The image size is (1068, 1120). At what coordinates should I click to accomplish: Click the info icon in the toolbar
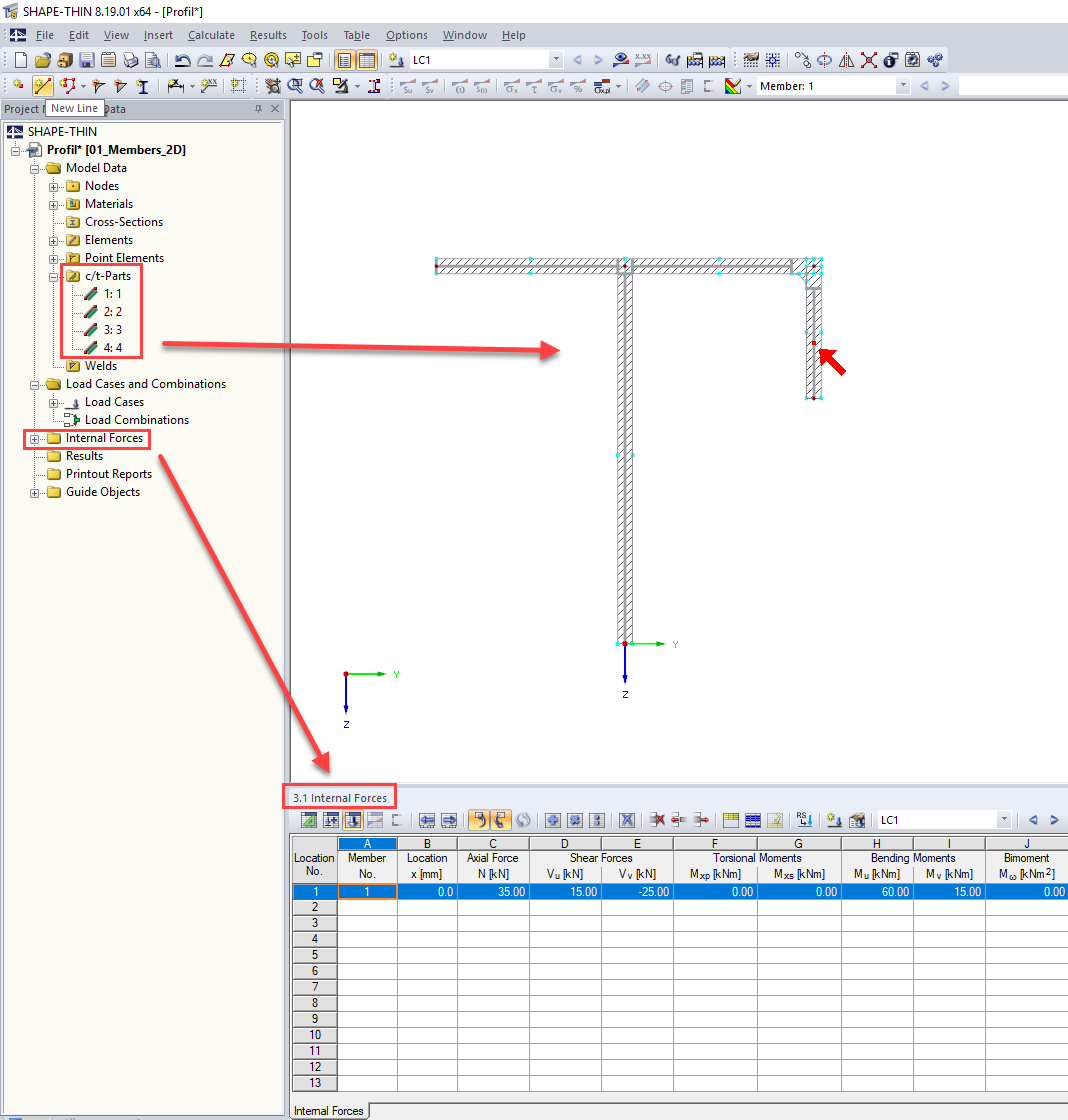pyautogui.click(x=890, y=60)
